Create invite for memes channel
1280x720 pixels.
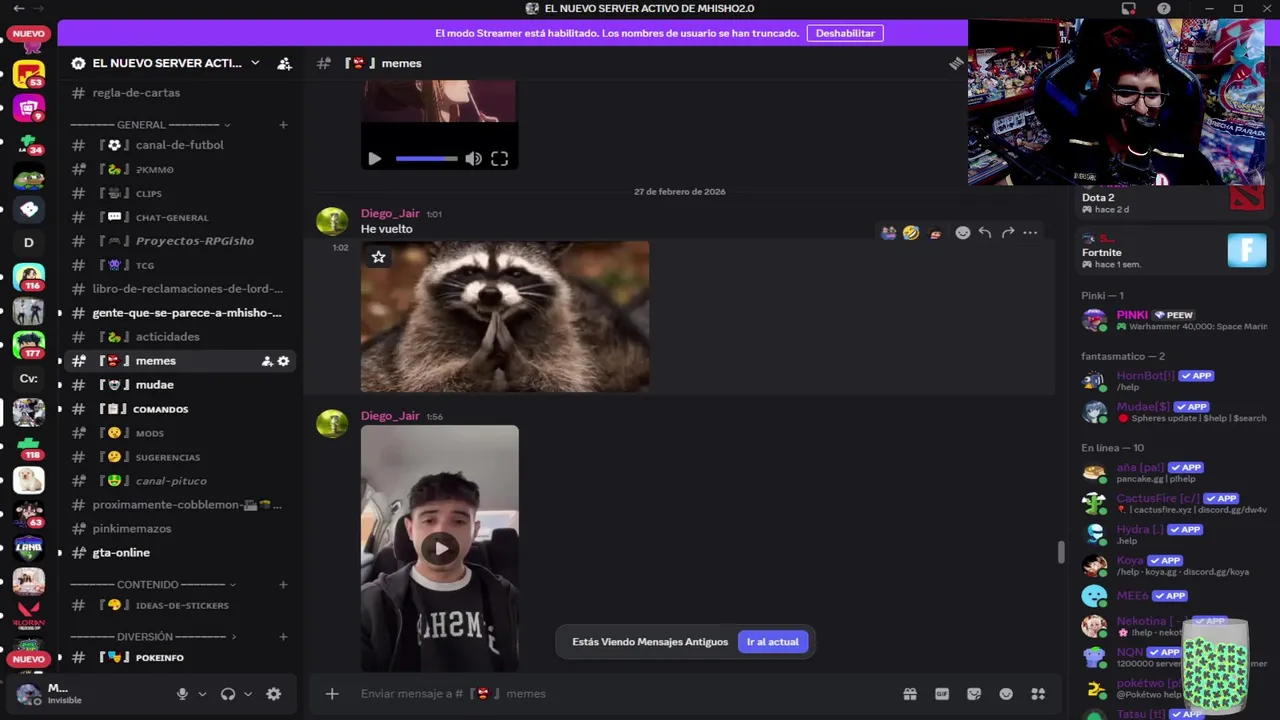click(x=267, y=361)
